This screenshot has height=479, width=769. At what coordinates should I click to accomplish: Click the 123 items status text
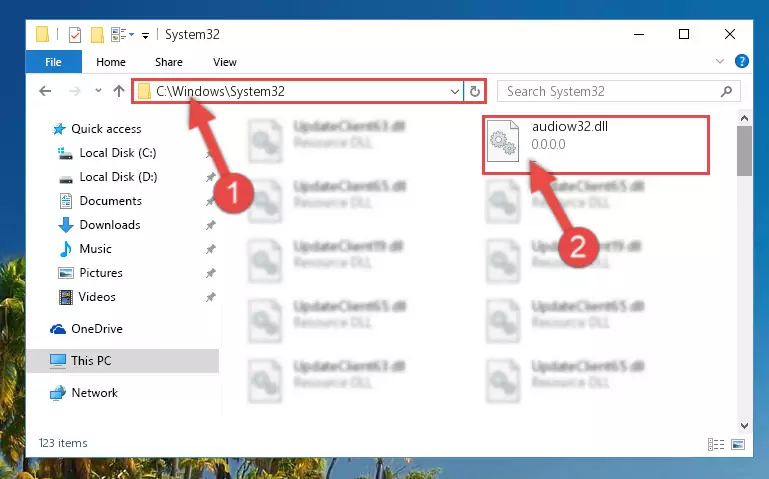click(x=63, y=443)
